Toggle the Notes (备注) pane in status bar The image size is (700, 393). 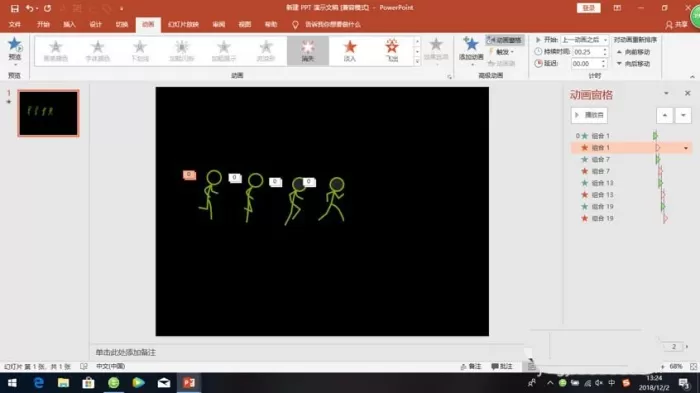(x=471, y=366)
